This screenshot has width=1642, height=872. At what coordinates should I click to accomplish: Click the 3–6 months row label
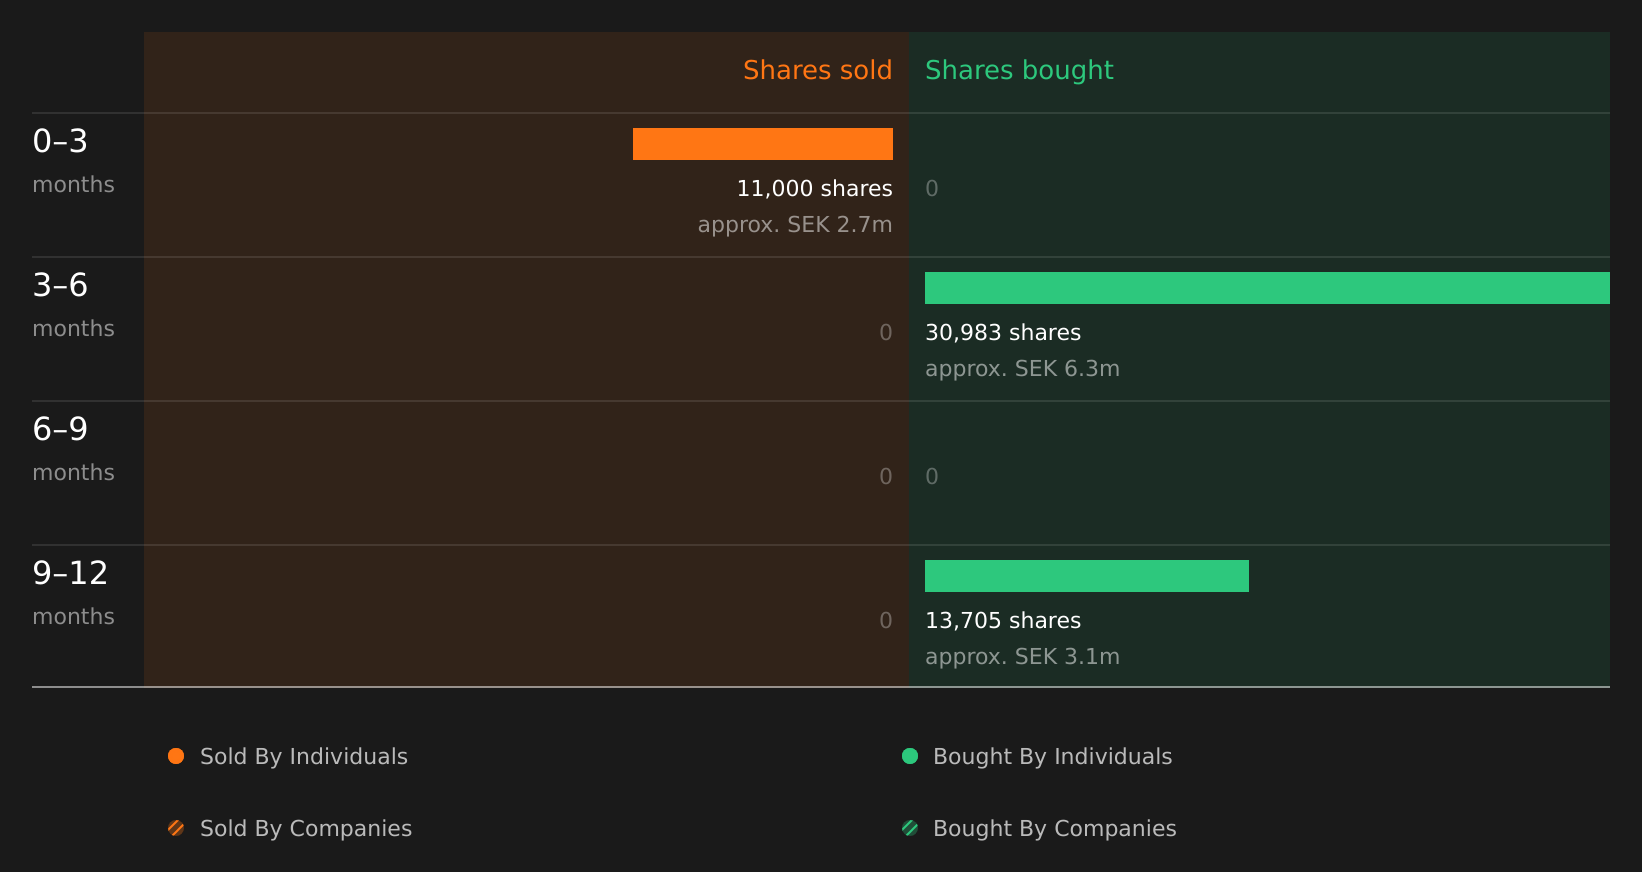[x=73, y=305]
